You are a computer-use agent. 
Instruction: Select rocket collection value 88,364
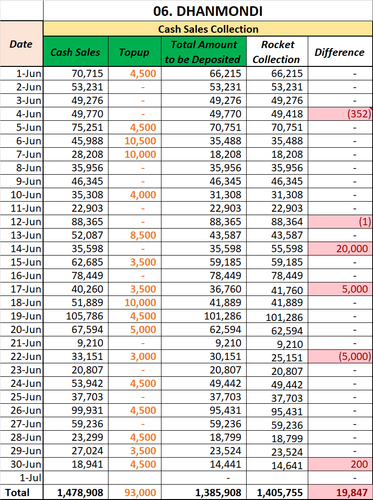pyautogui.click(x=277, y=222)
